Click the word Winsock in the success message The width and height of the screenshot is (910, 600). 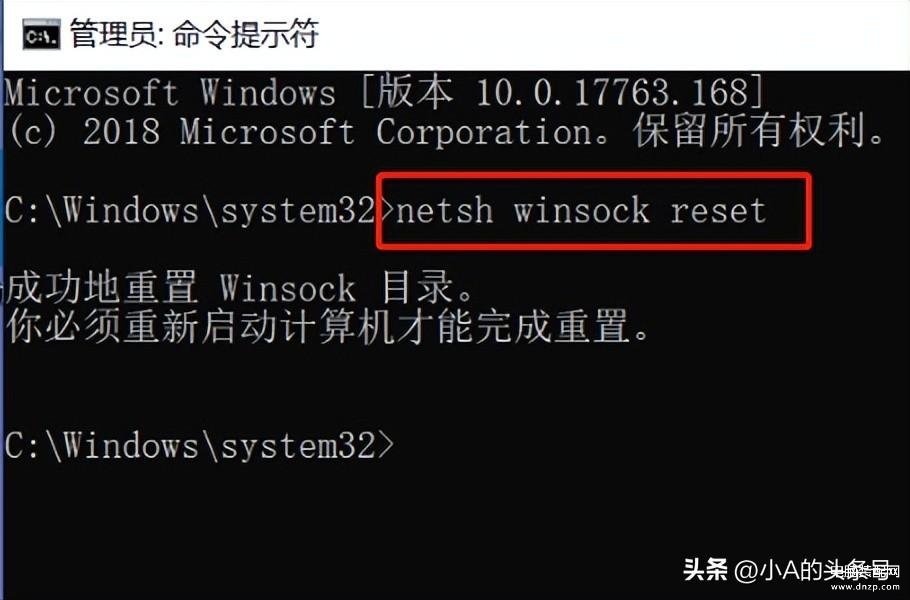(287, 288)
